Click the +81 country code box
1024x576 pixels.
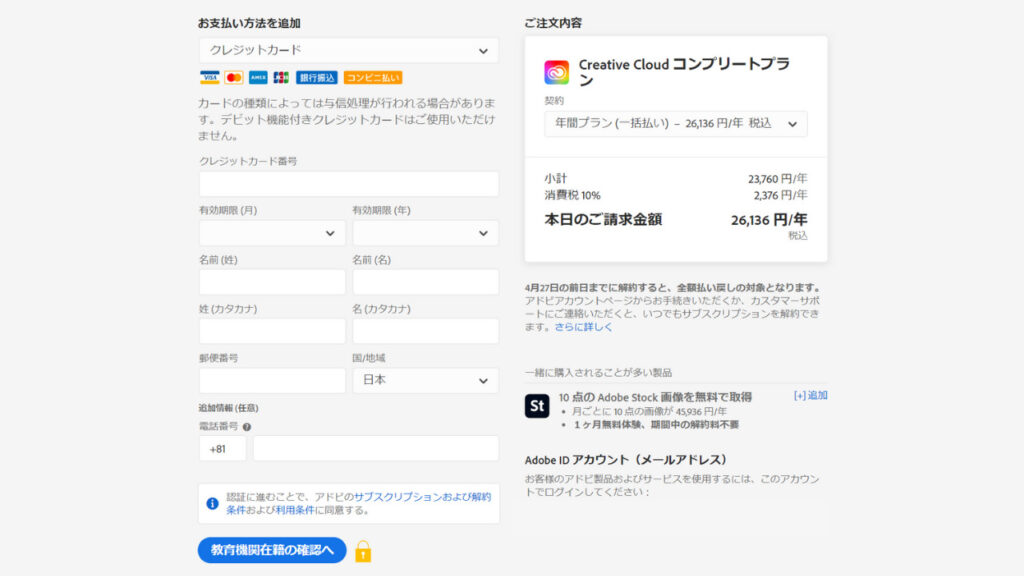coord(223,449)
